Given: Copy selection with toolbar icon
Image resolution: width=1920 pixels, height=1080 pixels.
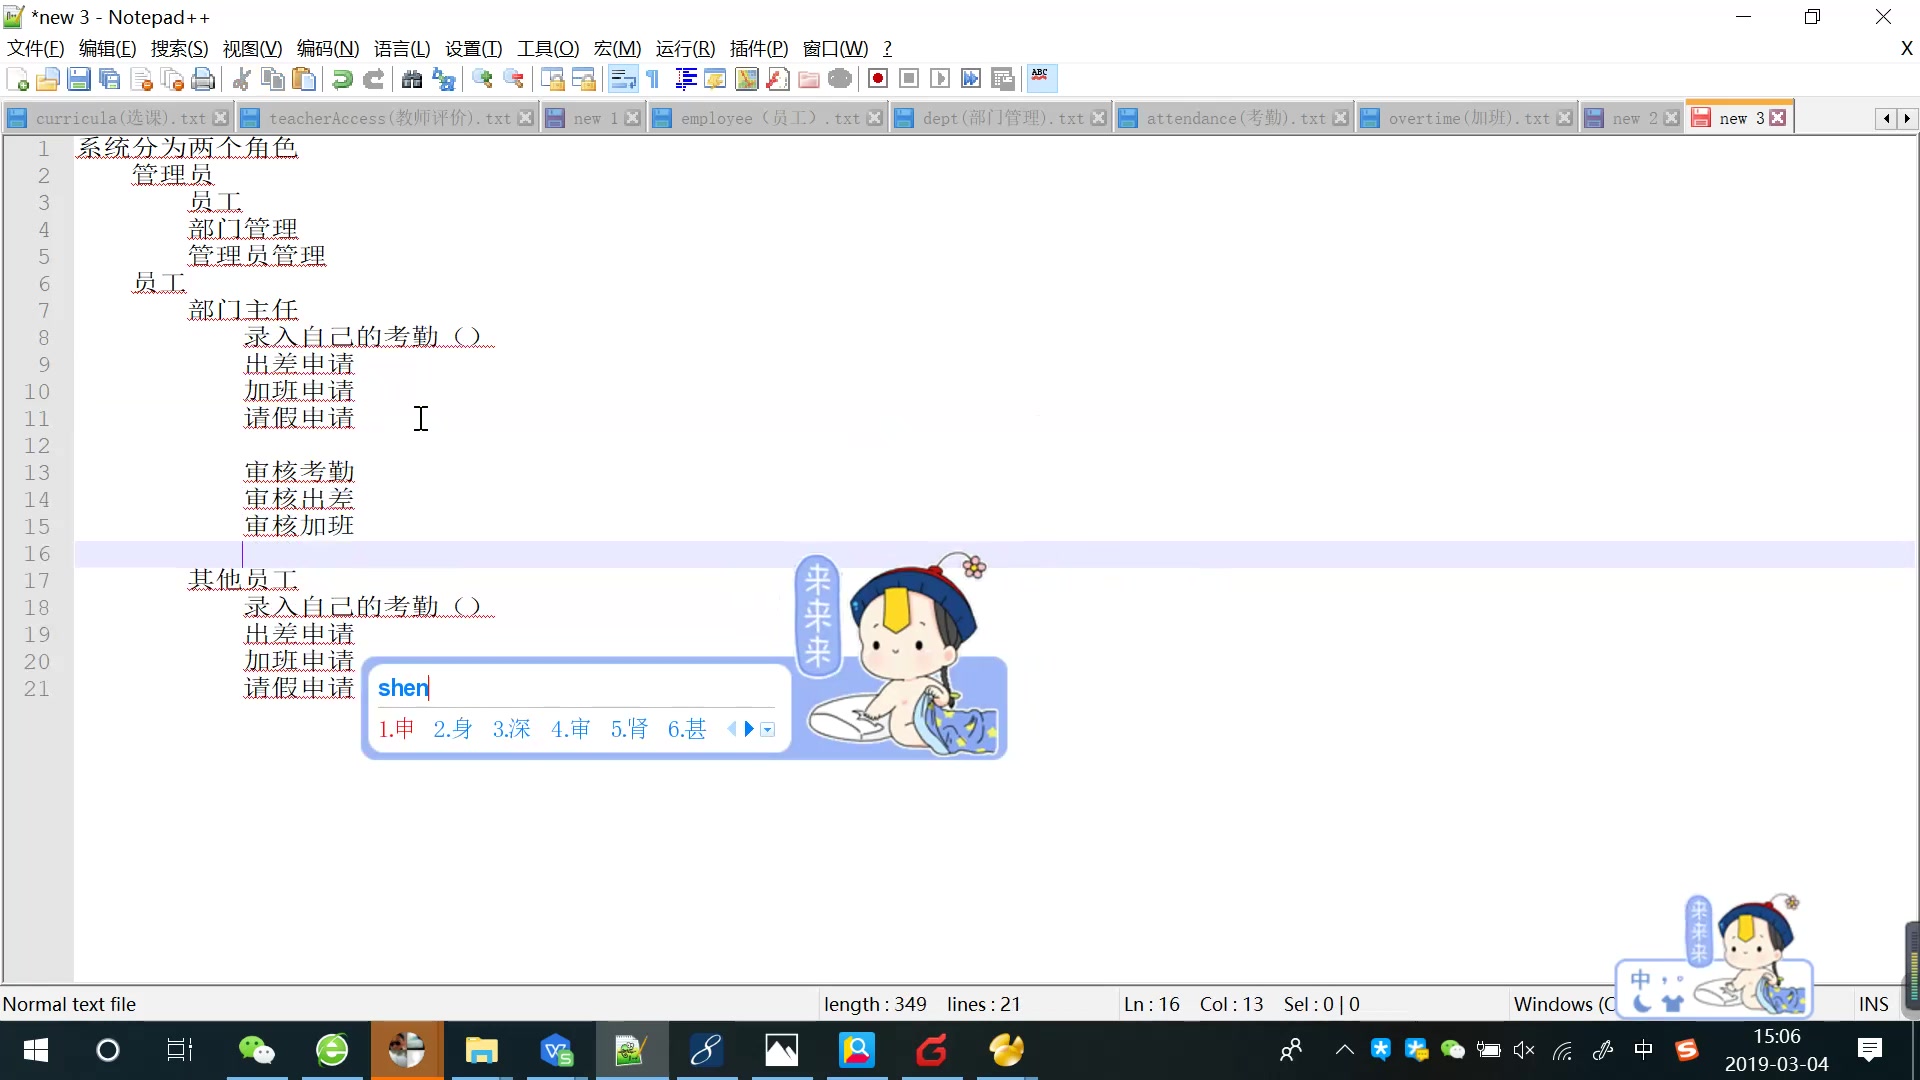Looking at the screenshot, I should 272,79.
